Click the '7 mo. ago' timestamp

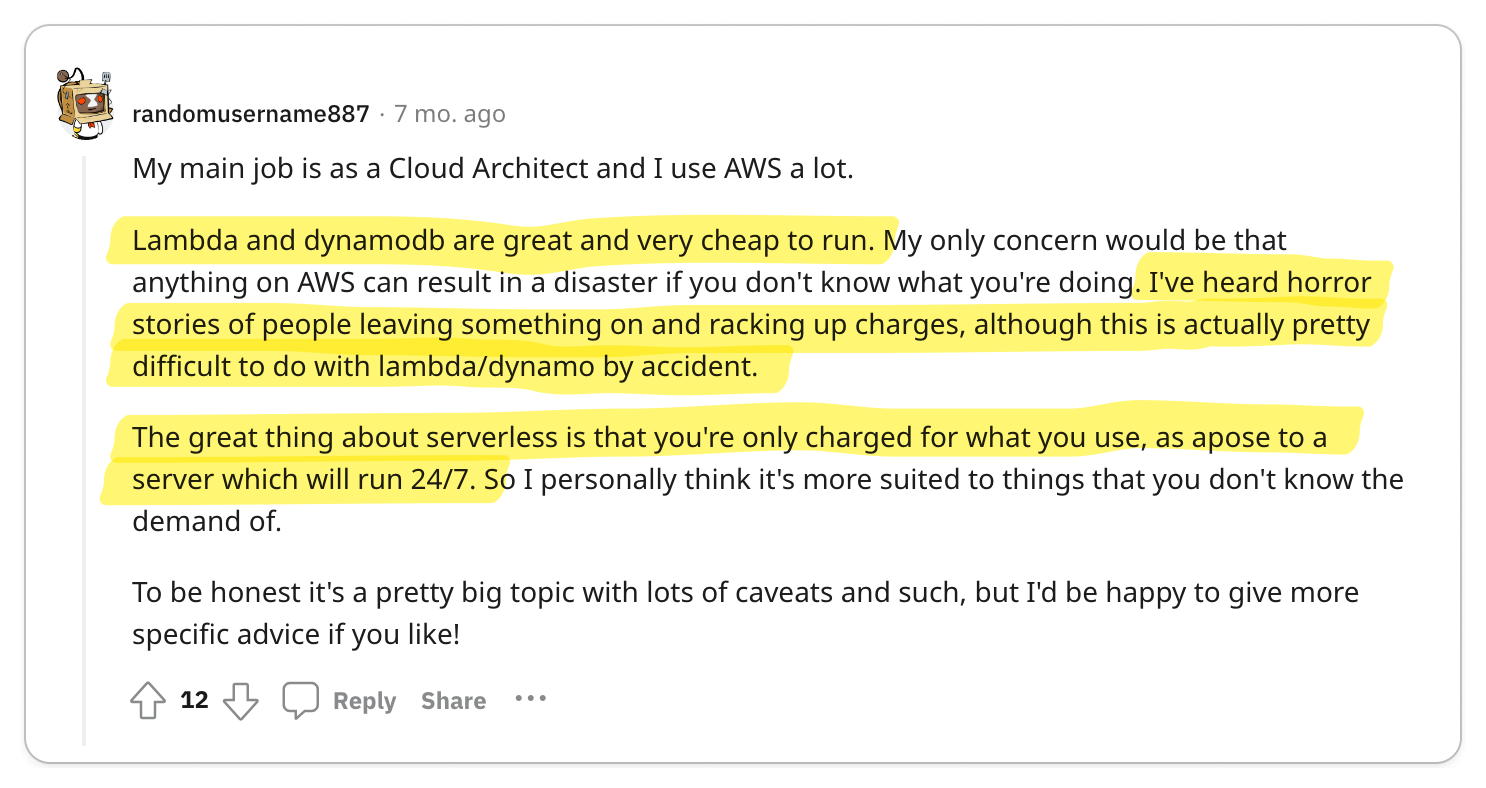(449, 114)
